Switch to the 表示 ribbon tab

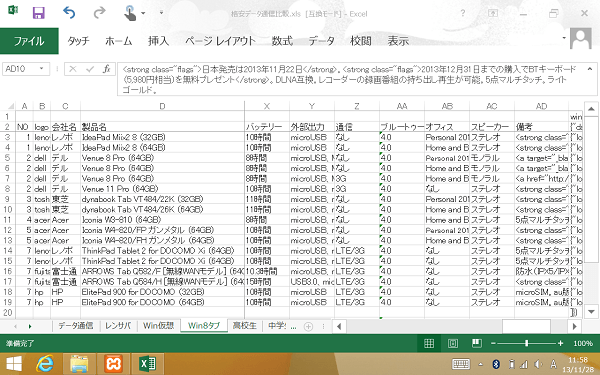point(398,41)
